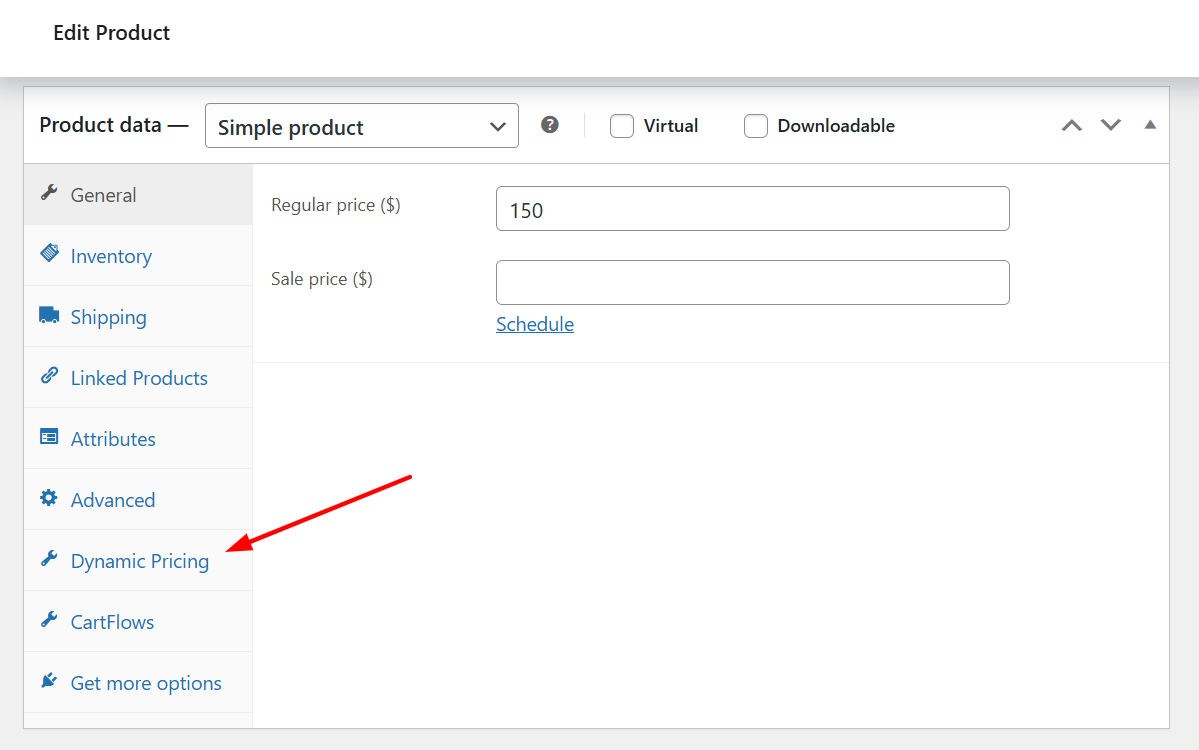Select the Inventory tab label
This screenshot has width=1199, height=750.
tap(111, 256)
